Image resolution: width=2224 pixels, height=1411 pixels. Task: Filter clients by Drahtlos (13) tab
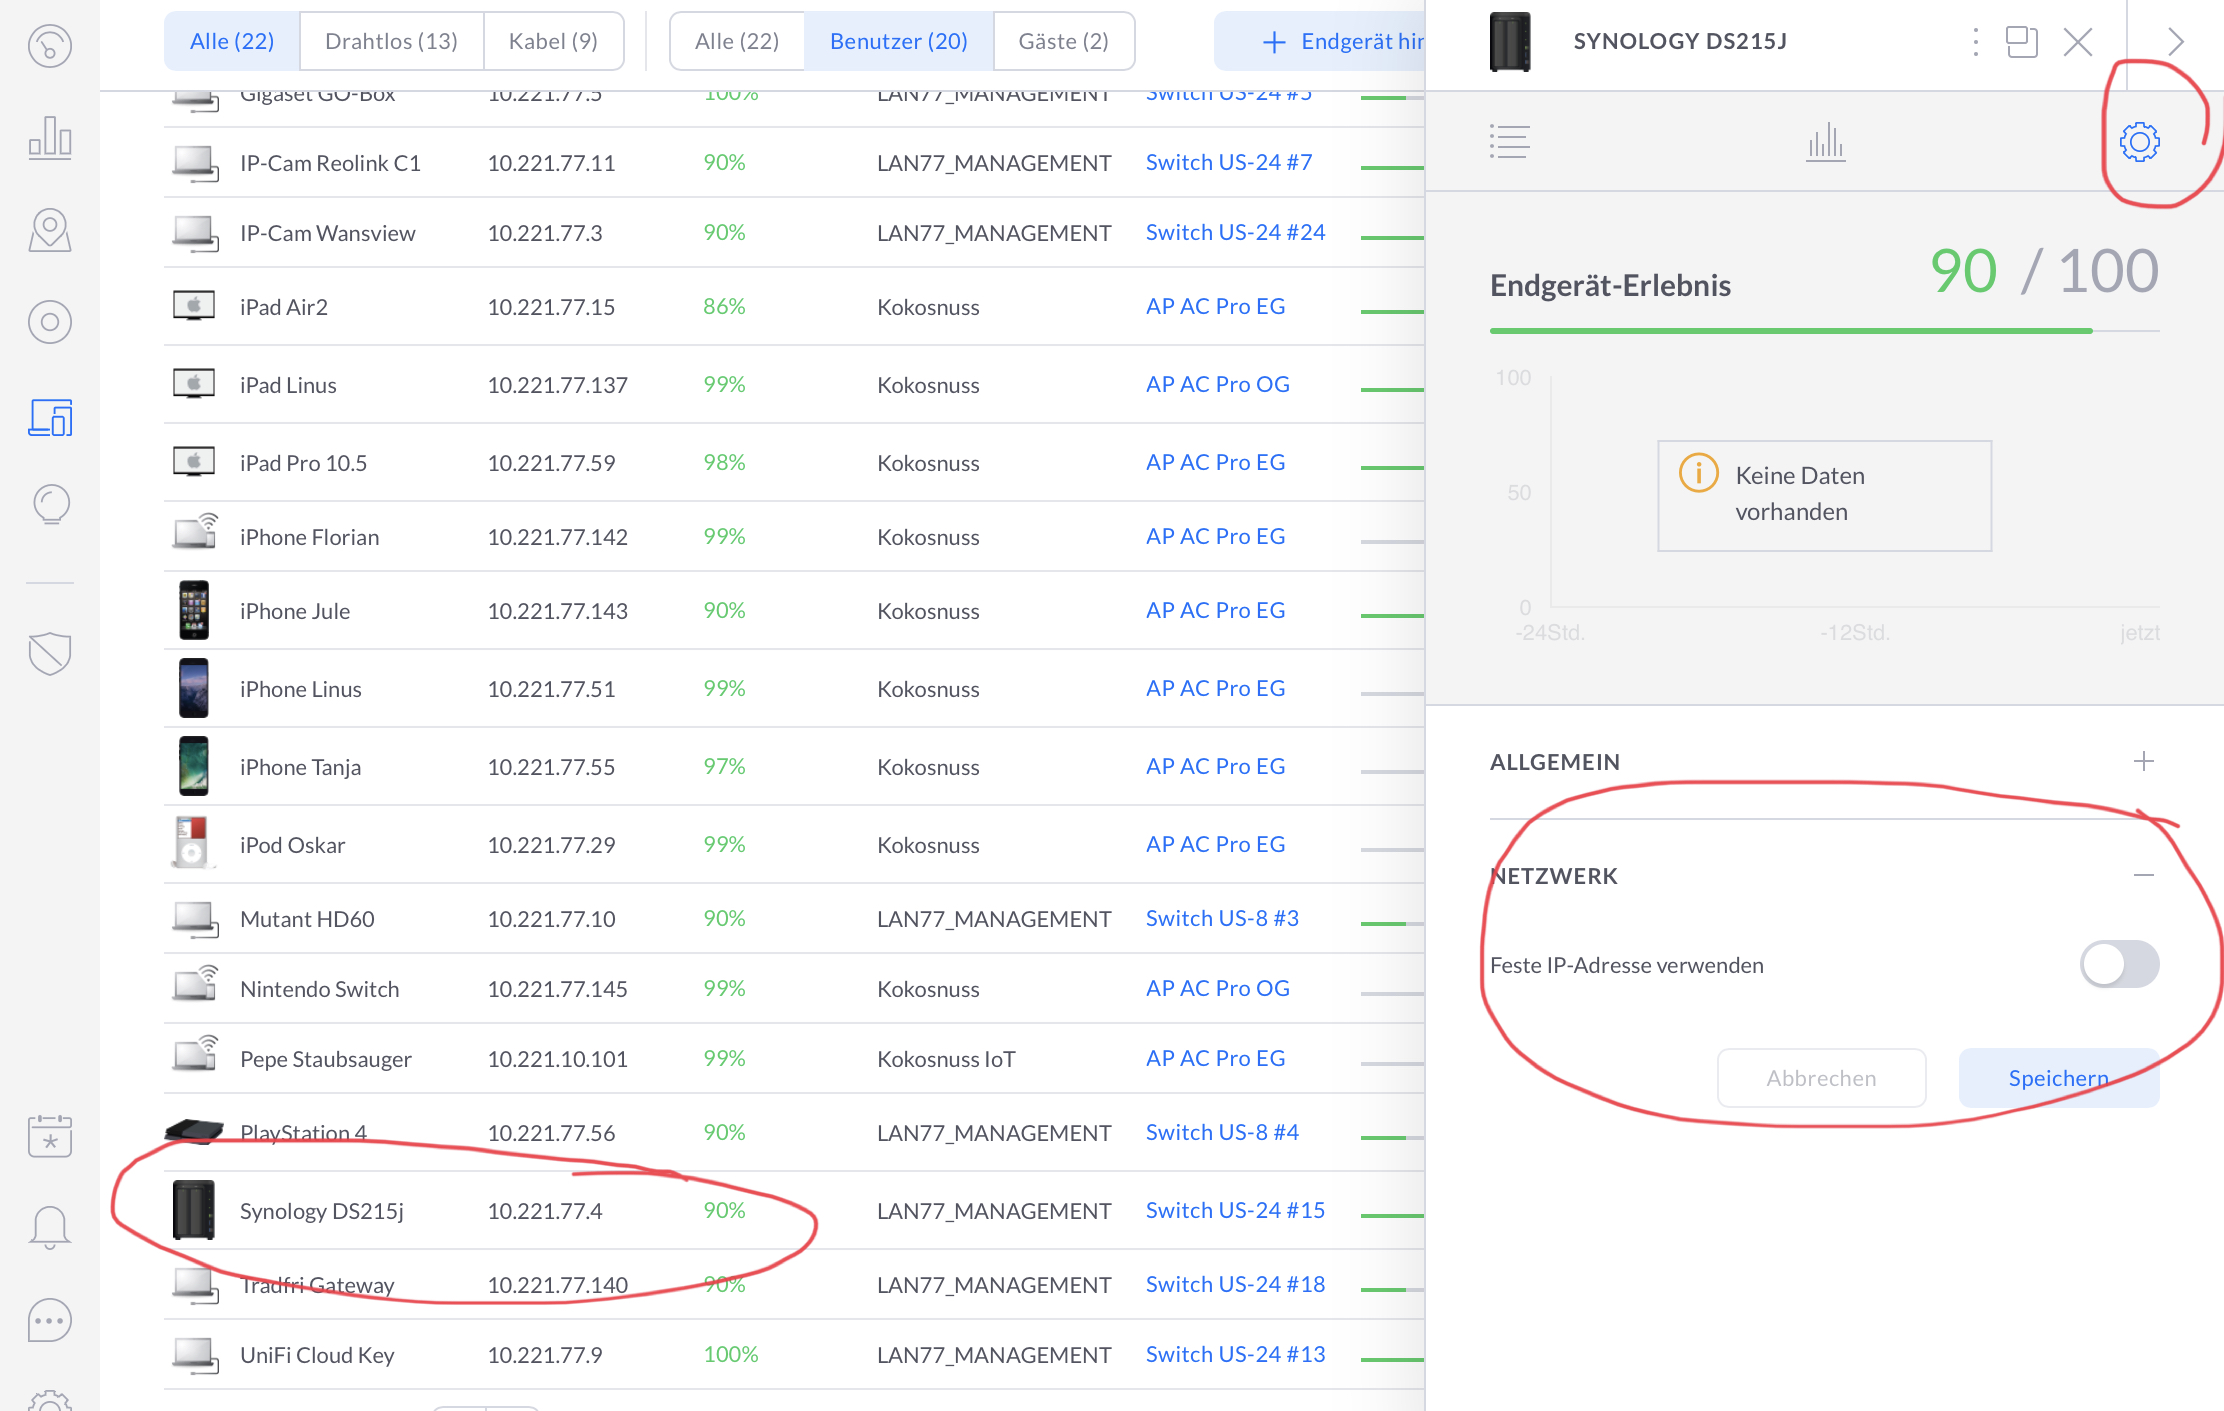click(391, 42)
